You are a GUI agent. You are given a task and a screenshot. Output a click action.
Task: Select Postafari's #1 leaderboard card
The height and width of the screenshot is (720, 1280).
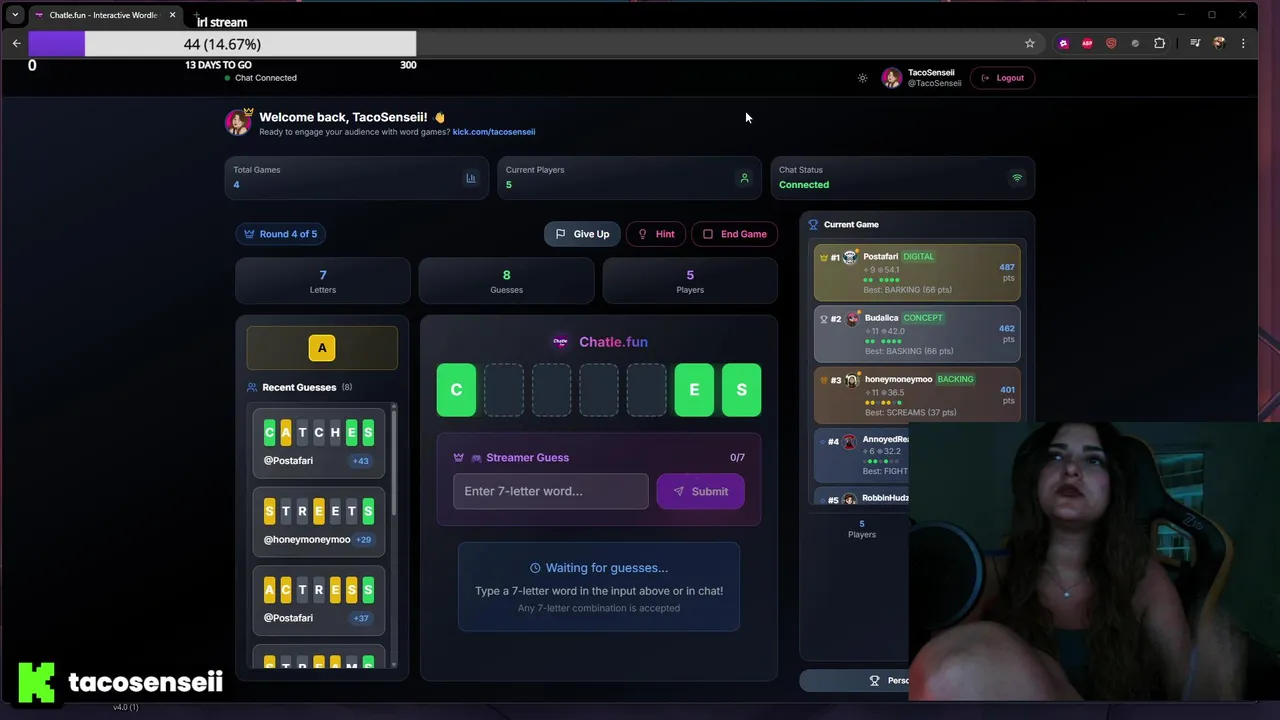(917, 273)
